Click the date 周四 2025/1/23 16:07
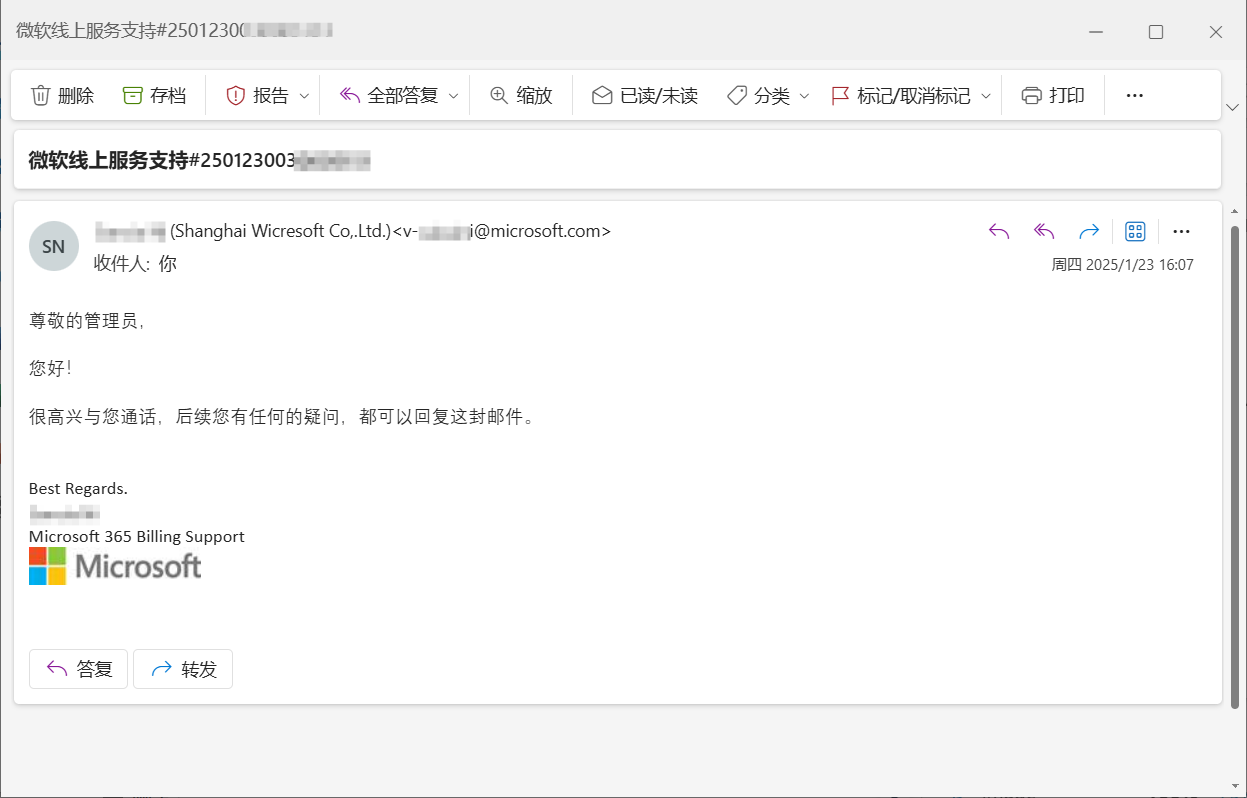This screenshot has height=798, width=1247. [x=1122, y=265]
